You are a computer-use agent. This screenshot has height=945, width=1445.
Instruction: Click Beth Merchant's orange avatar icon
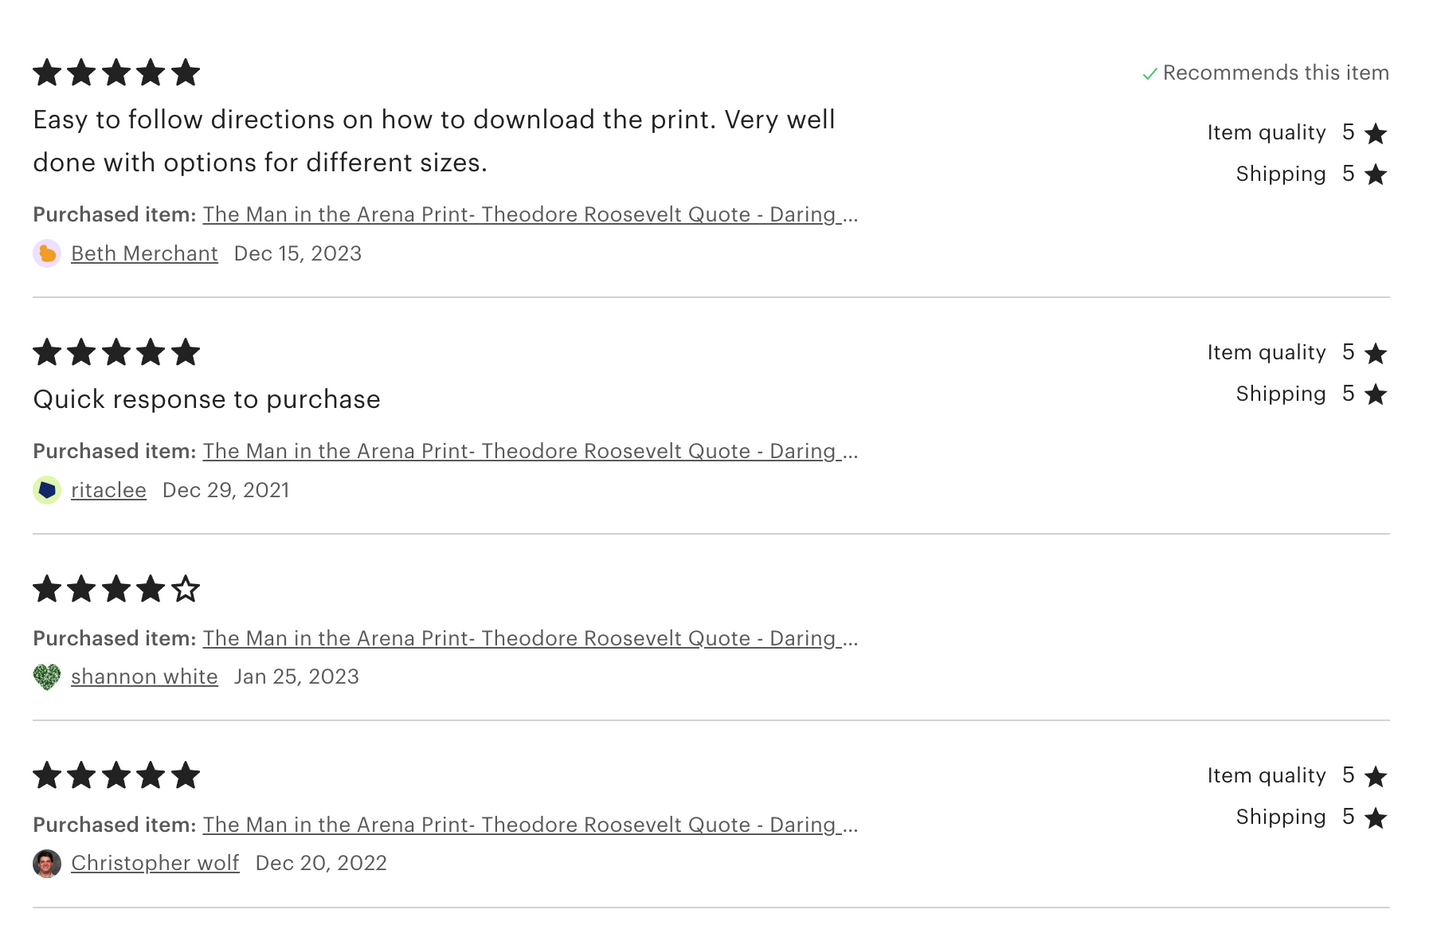click(47, 254)
